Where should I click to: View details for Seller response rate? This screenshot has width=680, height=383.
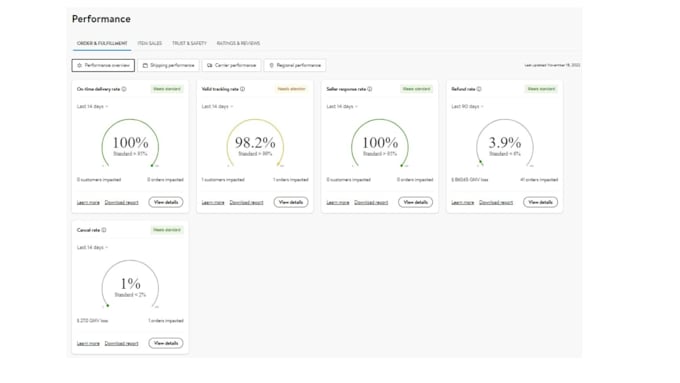coord(415,202)
